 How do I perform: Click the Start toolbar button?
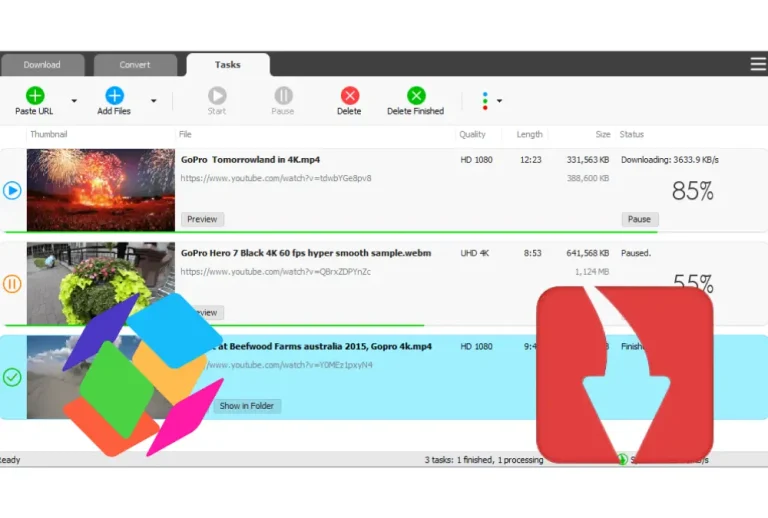click(x=216, y=101)
